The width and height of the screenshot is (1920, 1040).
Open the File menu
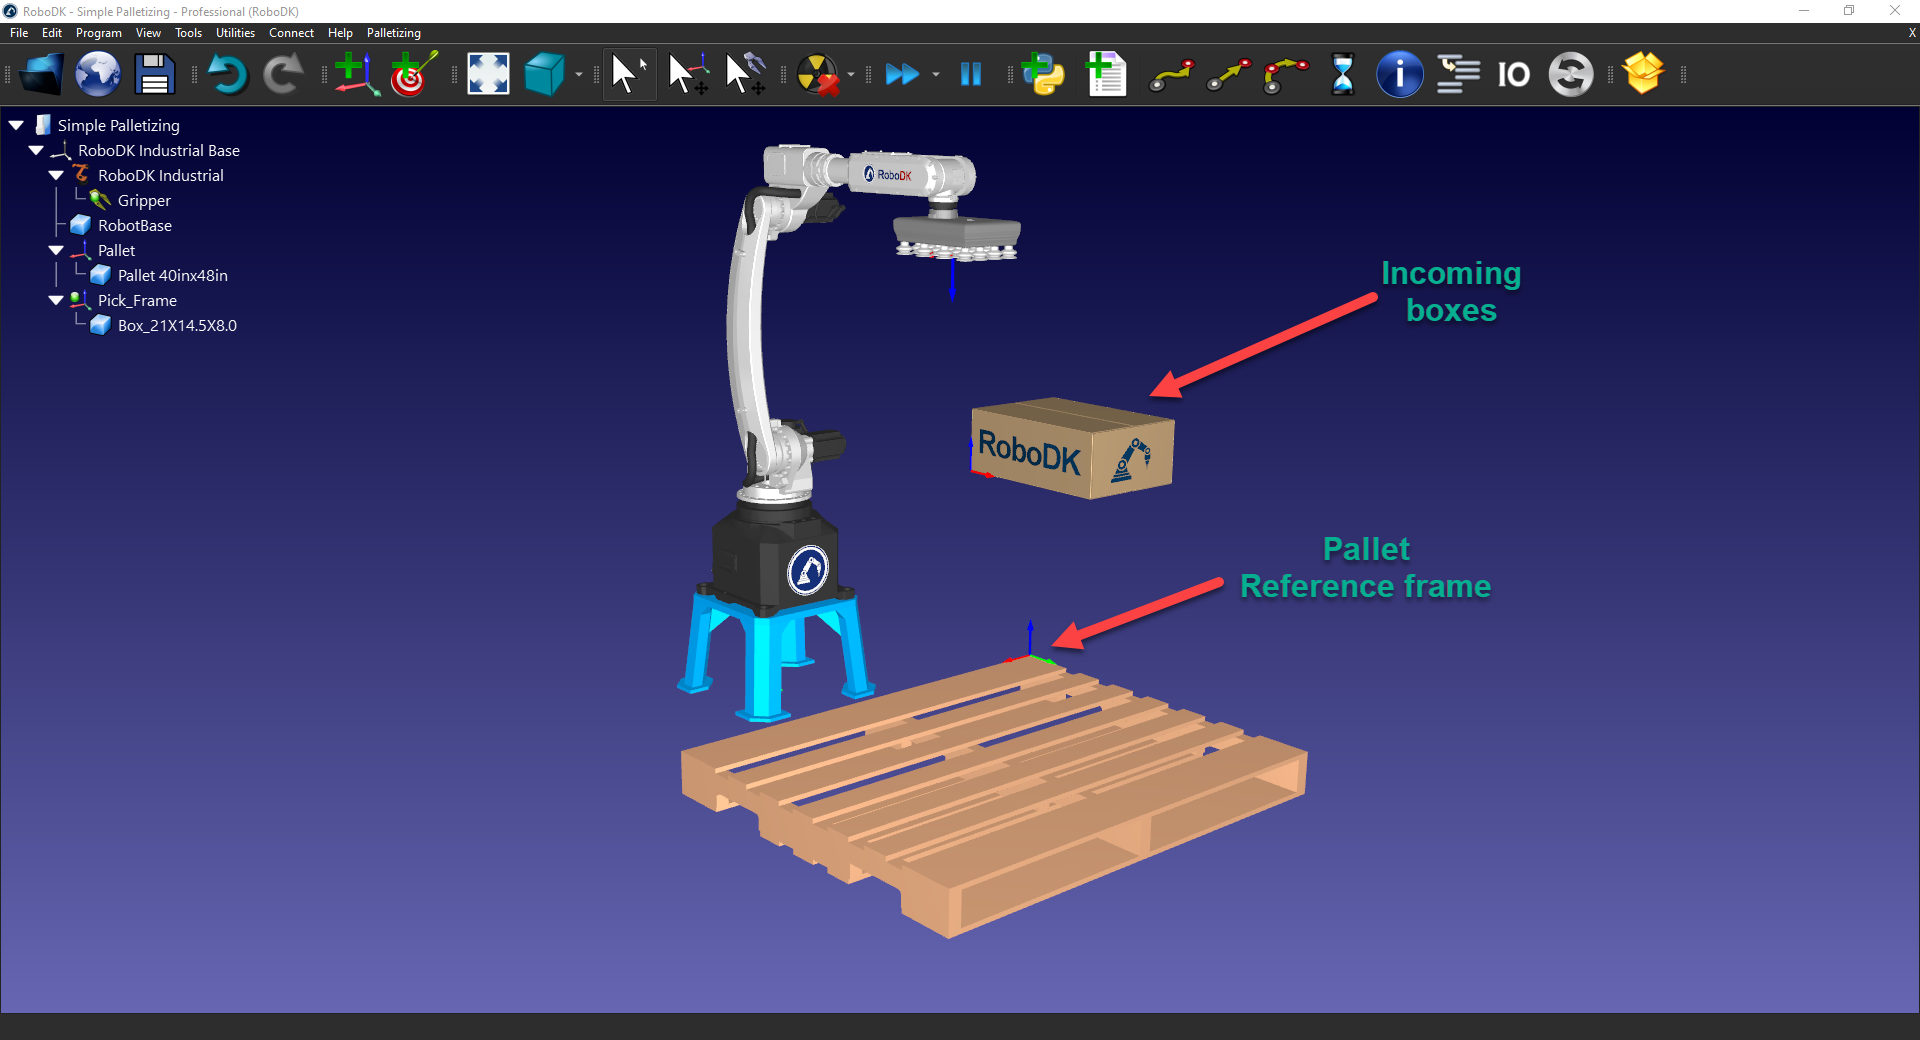tap(19, 33)
